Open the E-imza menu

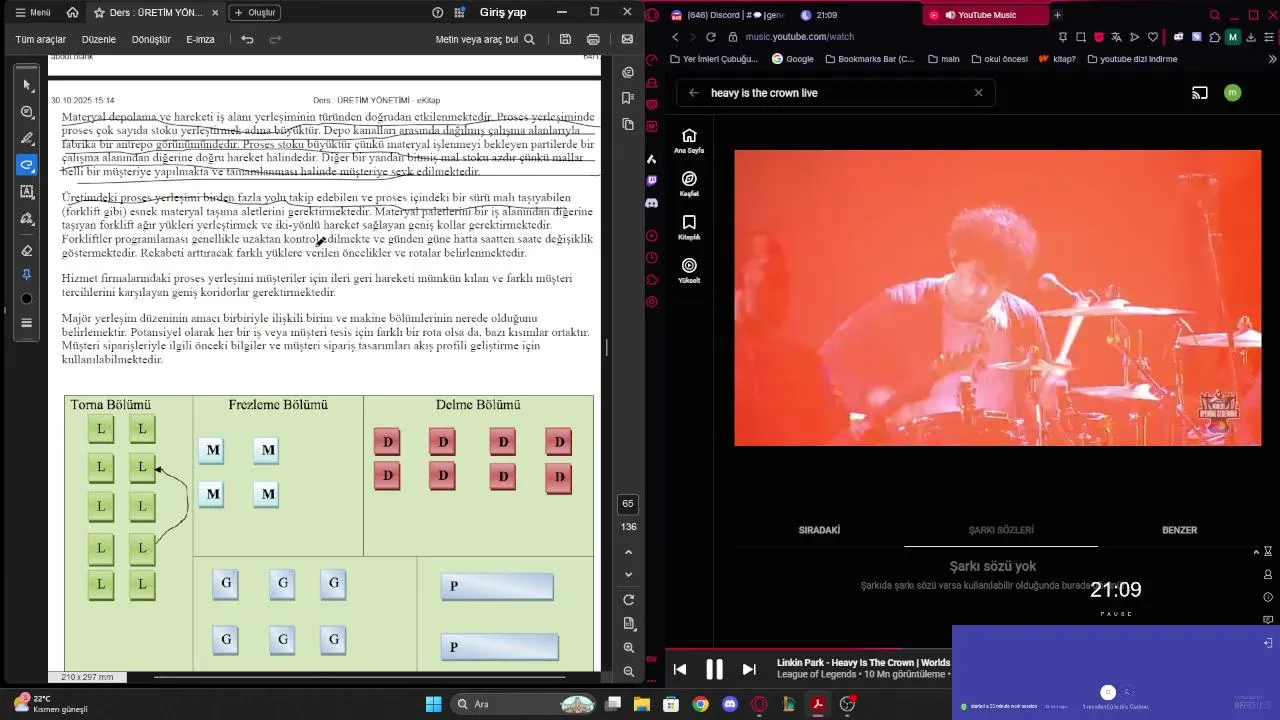pyautogui.click(x=200, y=39)
